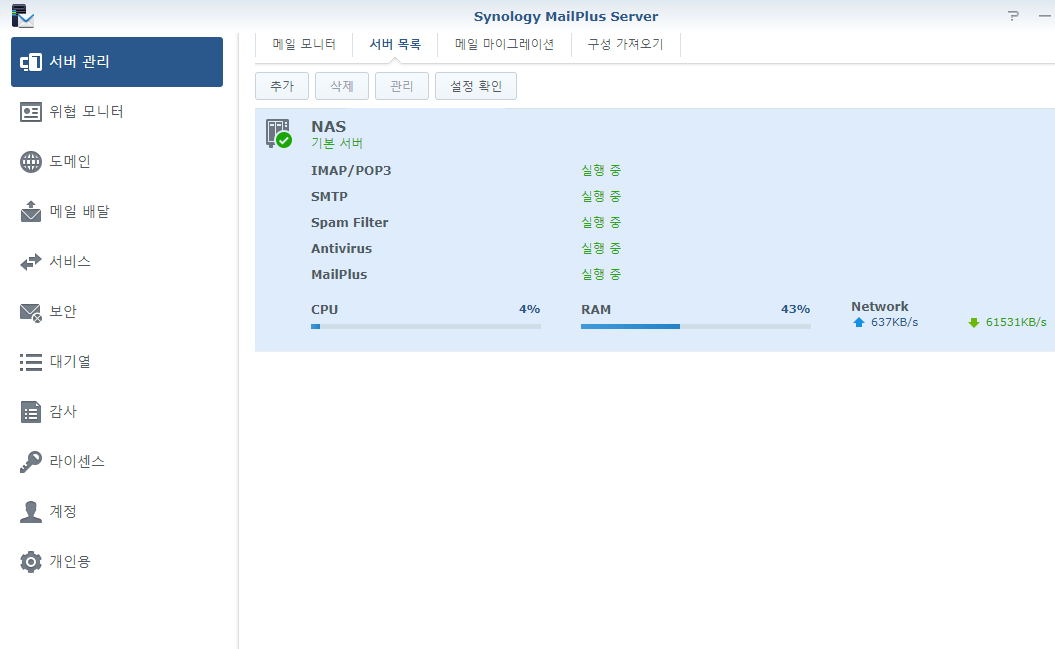The image size is (1055, 649).
Task: Click the CPU usage progress bar
Action: click(426, 327)
